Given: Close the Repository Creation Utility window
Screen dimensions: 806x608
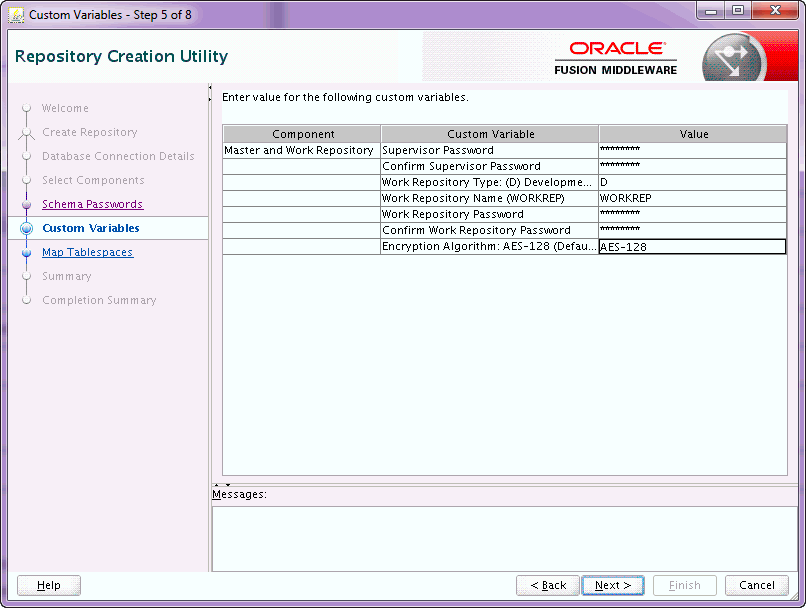Looking at the screenshot, I should point(775,11).
